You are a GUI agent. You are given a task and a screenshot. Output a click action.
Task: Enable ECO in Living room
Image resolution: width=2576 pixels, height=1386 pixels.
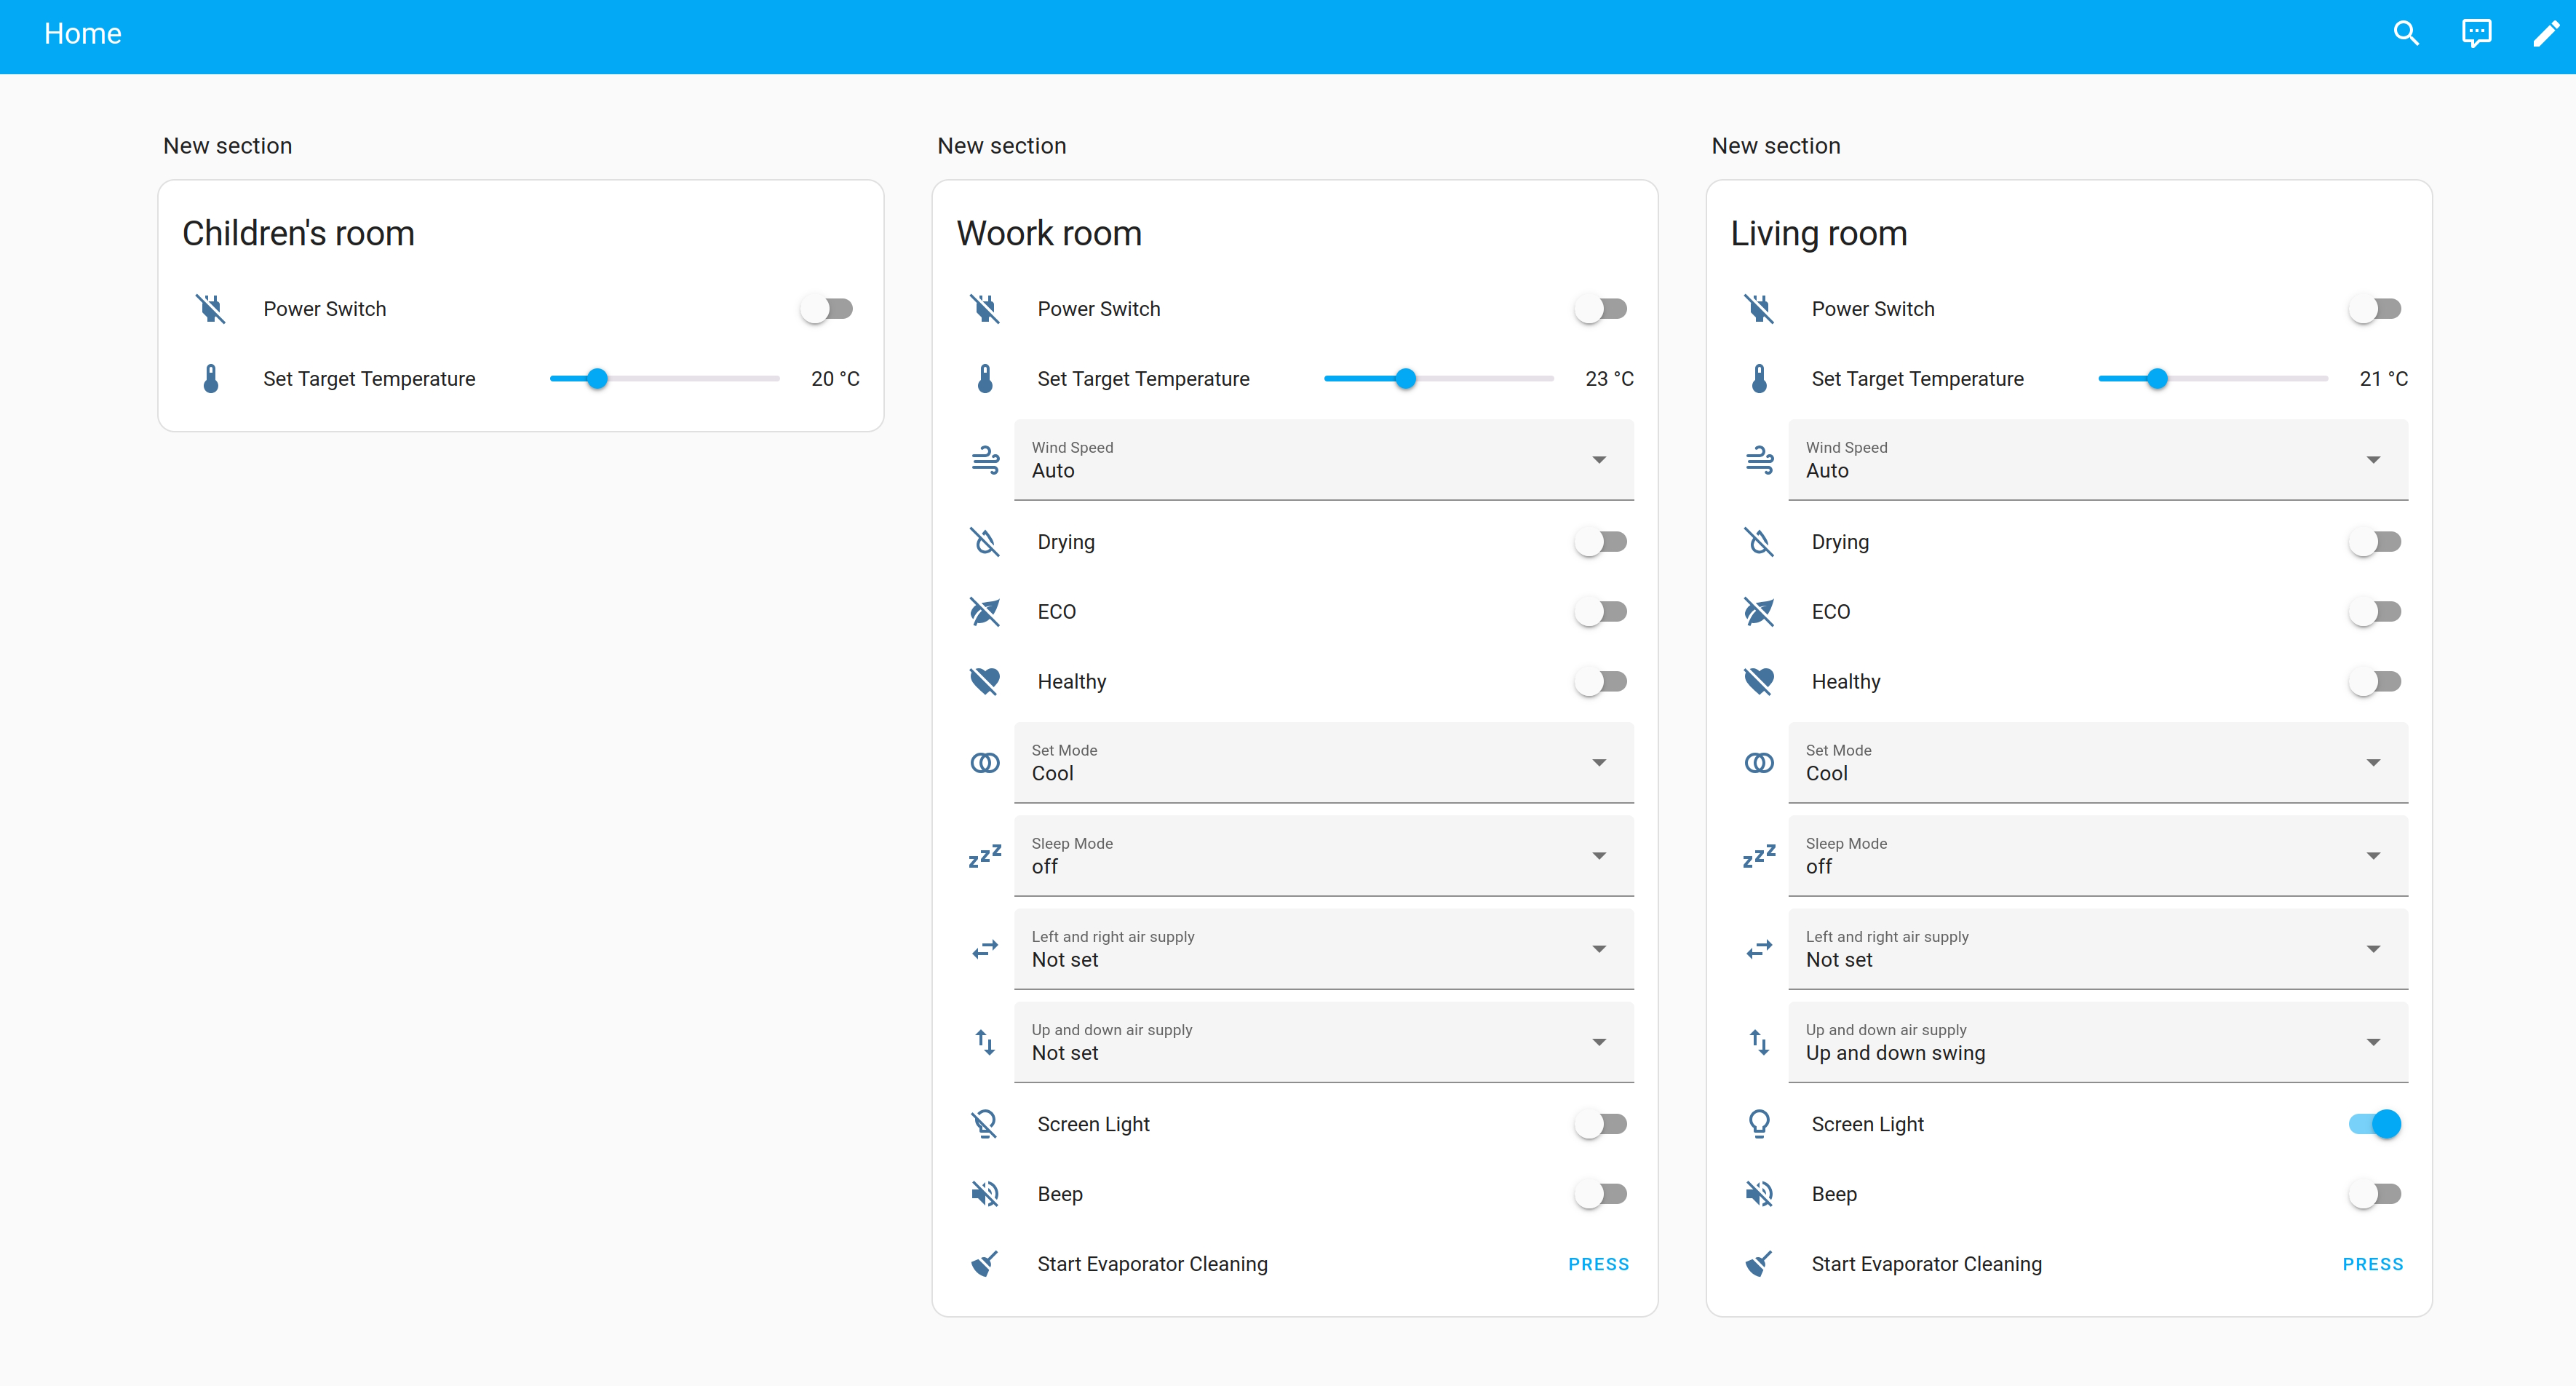click(x=2375, y=612)
